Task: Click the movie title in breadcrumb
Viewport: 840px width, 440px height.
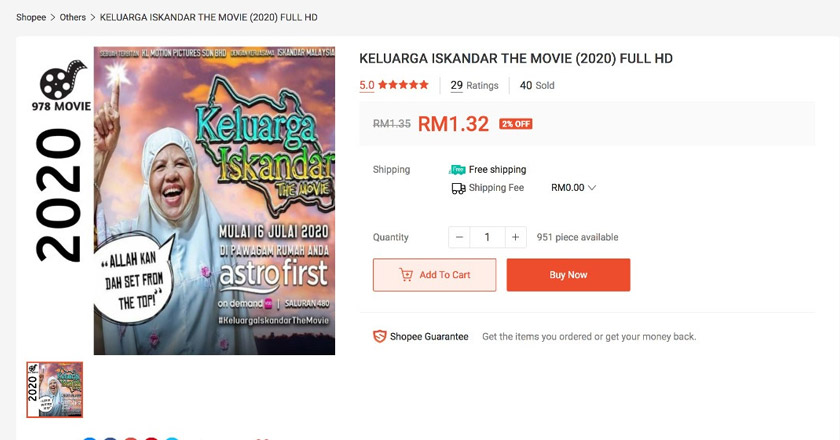Action: [208, 17]
